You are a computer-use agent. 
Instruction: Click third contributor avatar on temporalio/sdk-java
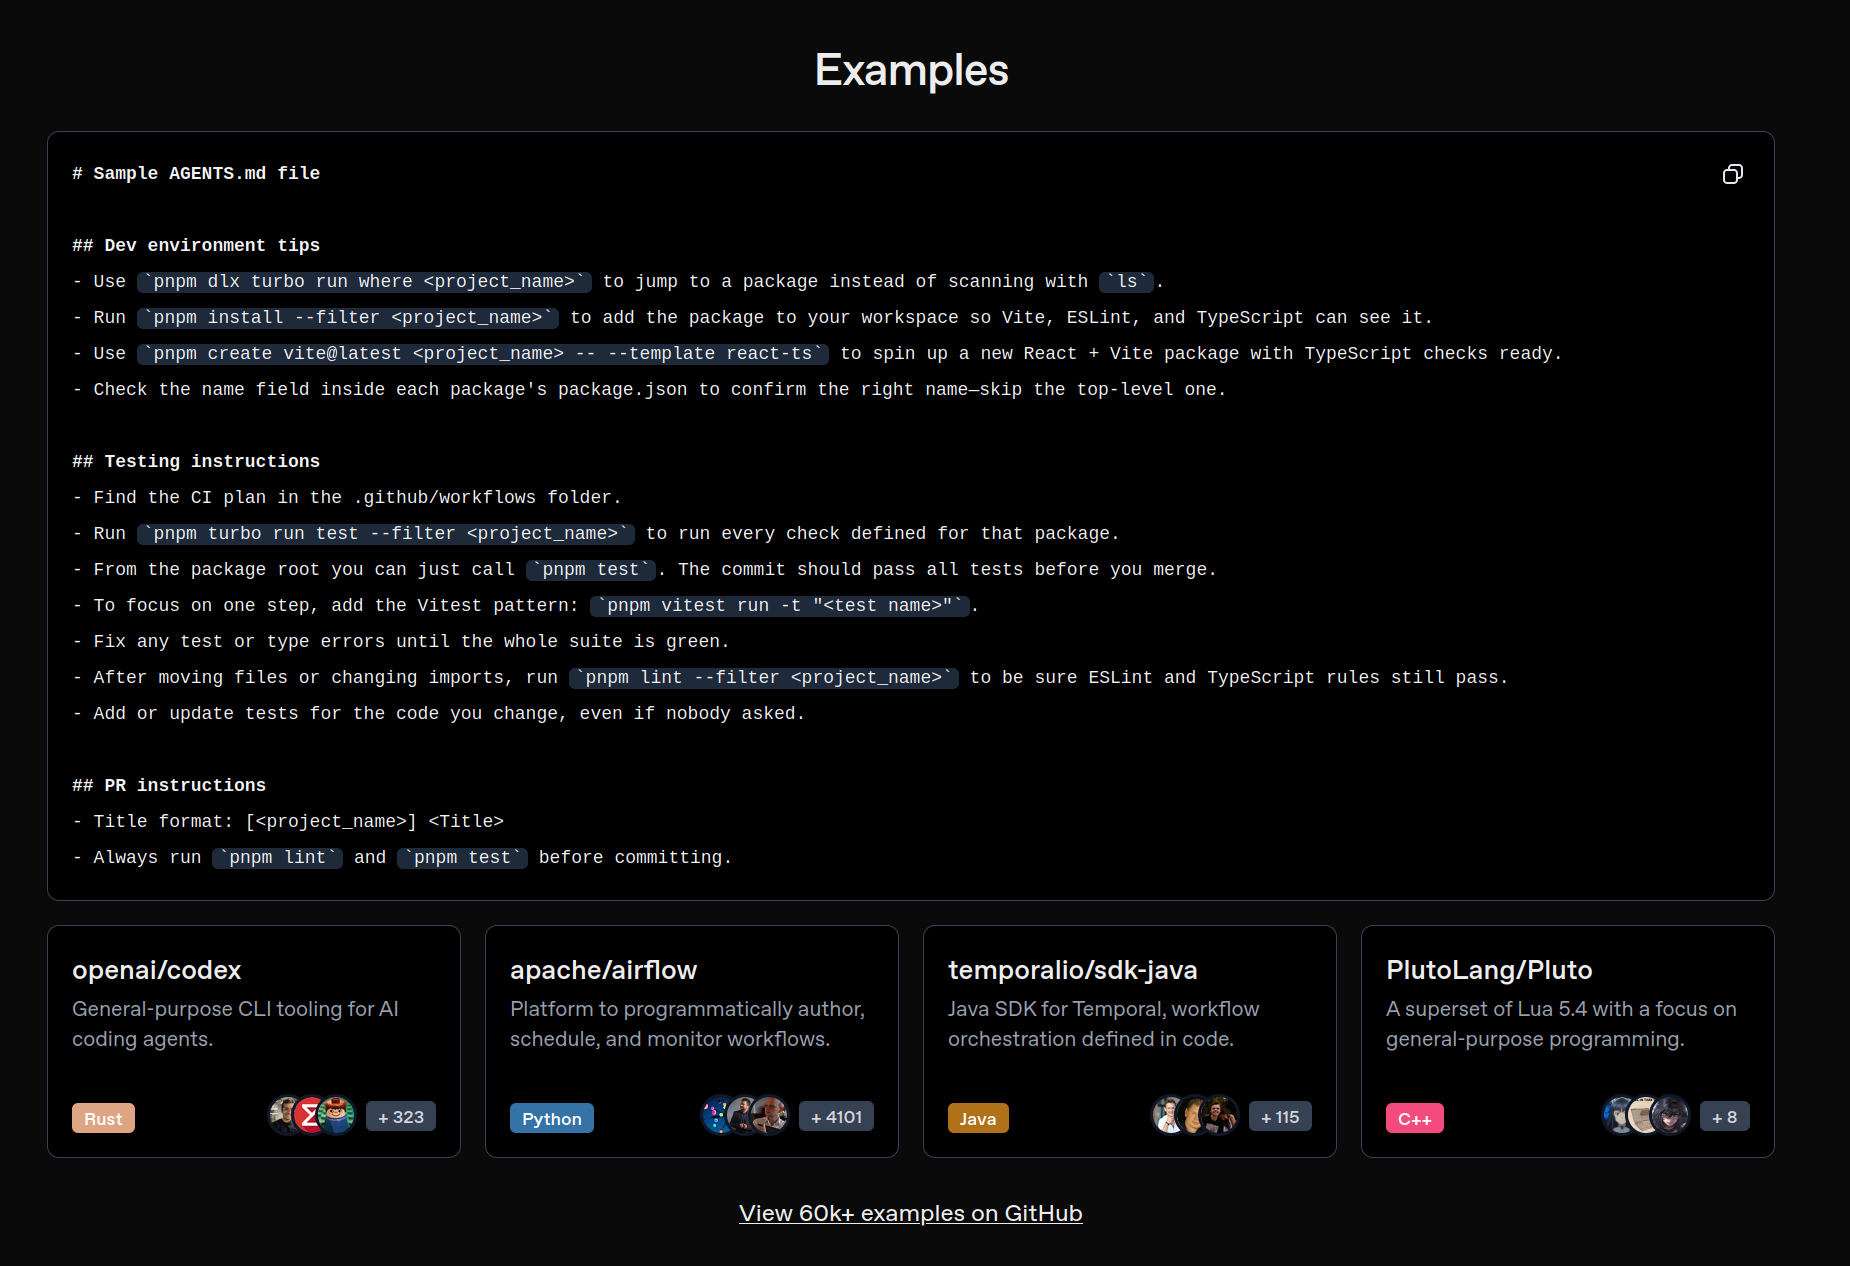pos(1220,1115)
